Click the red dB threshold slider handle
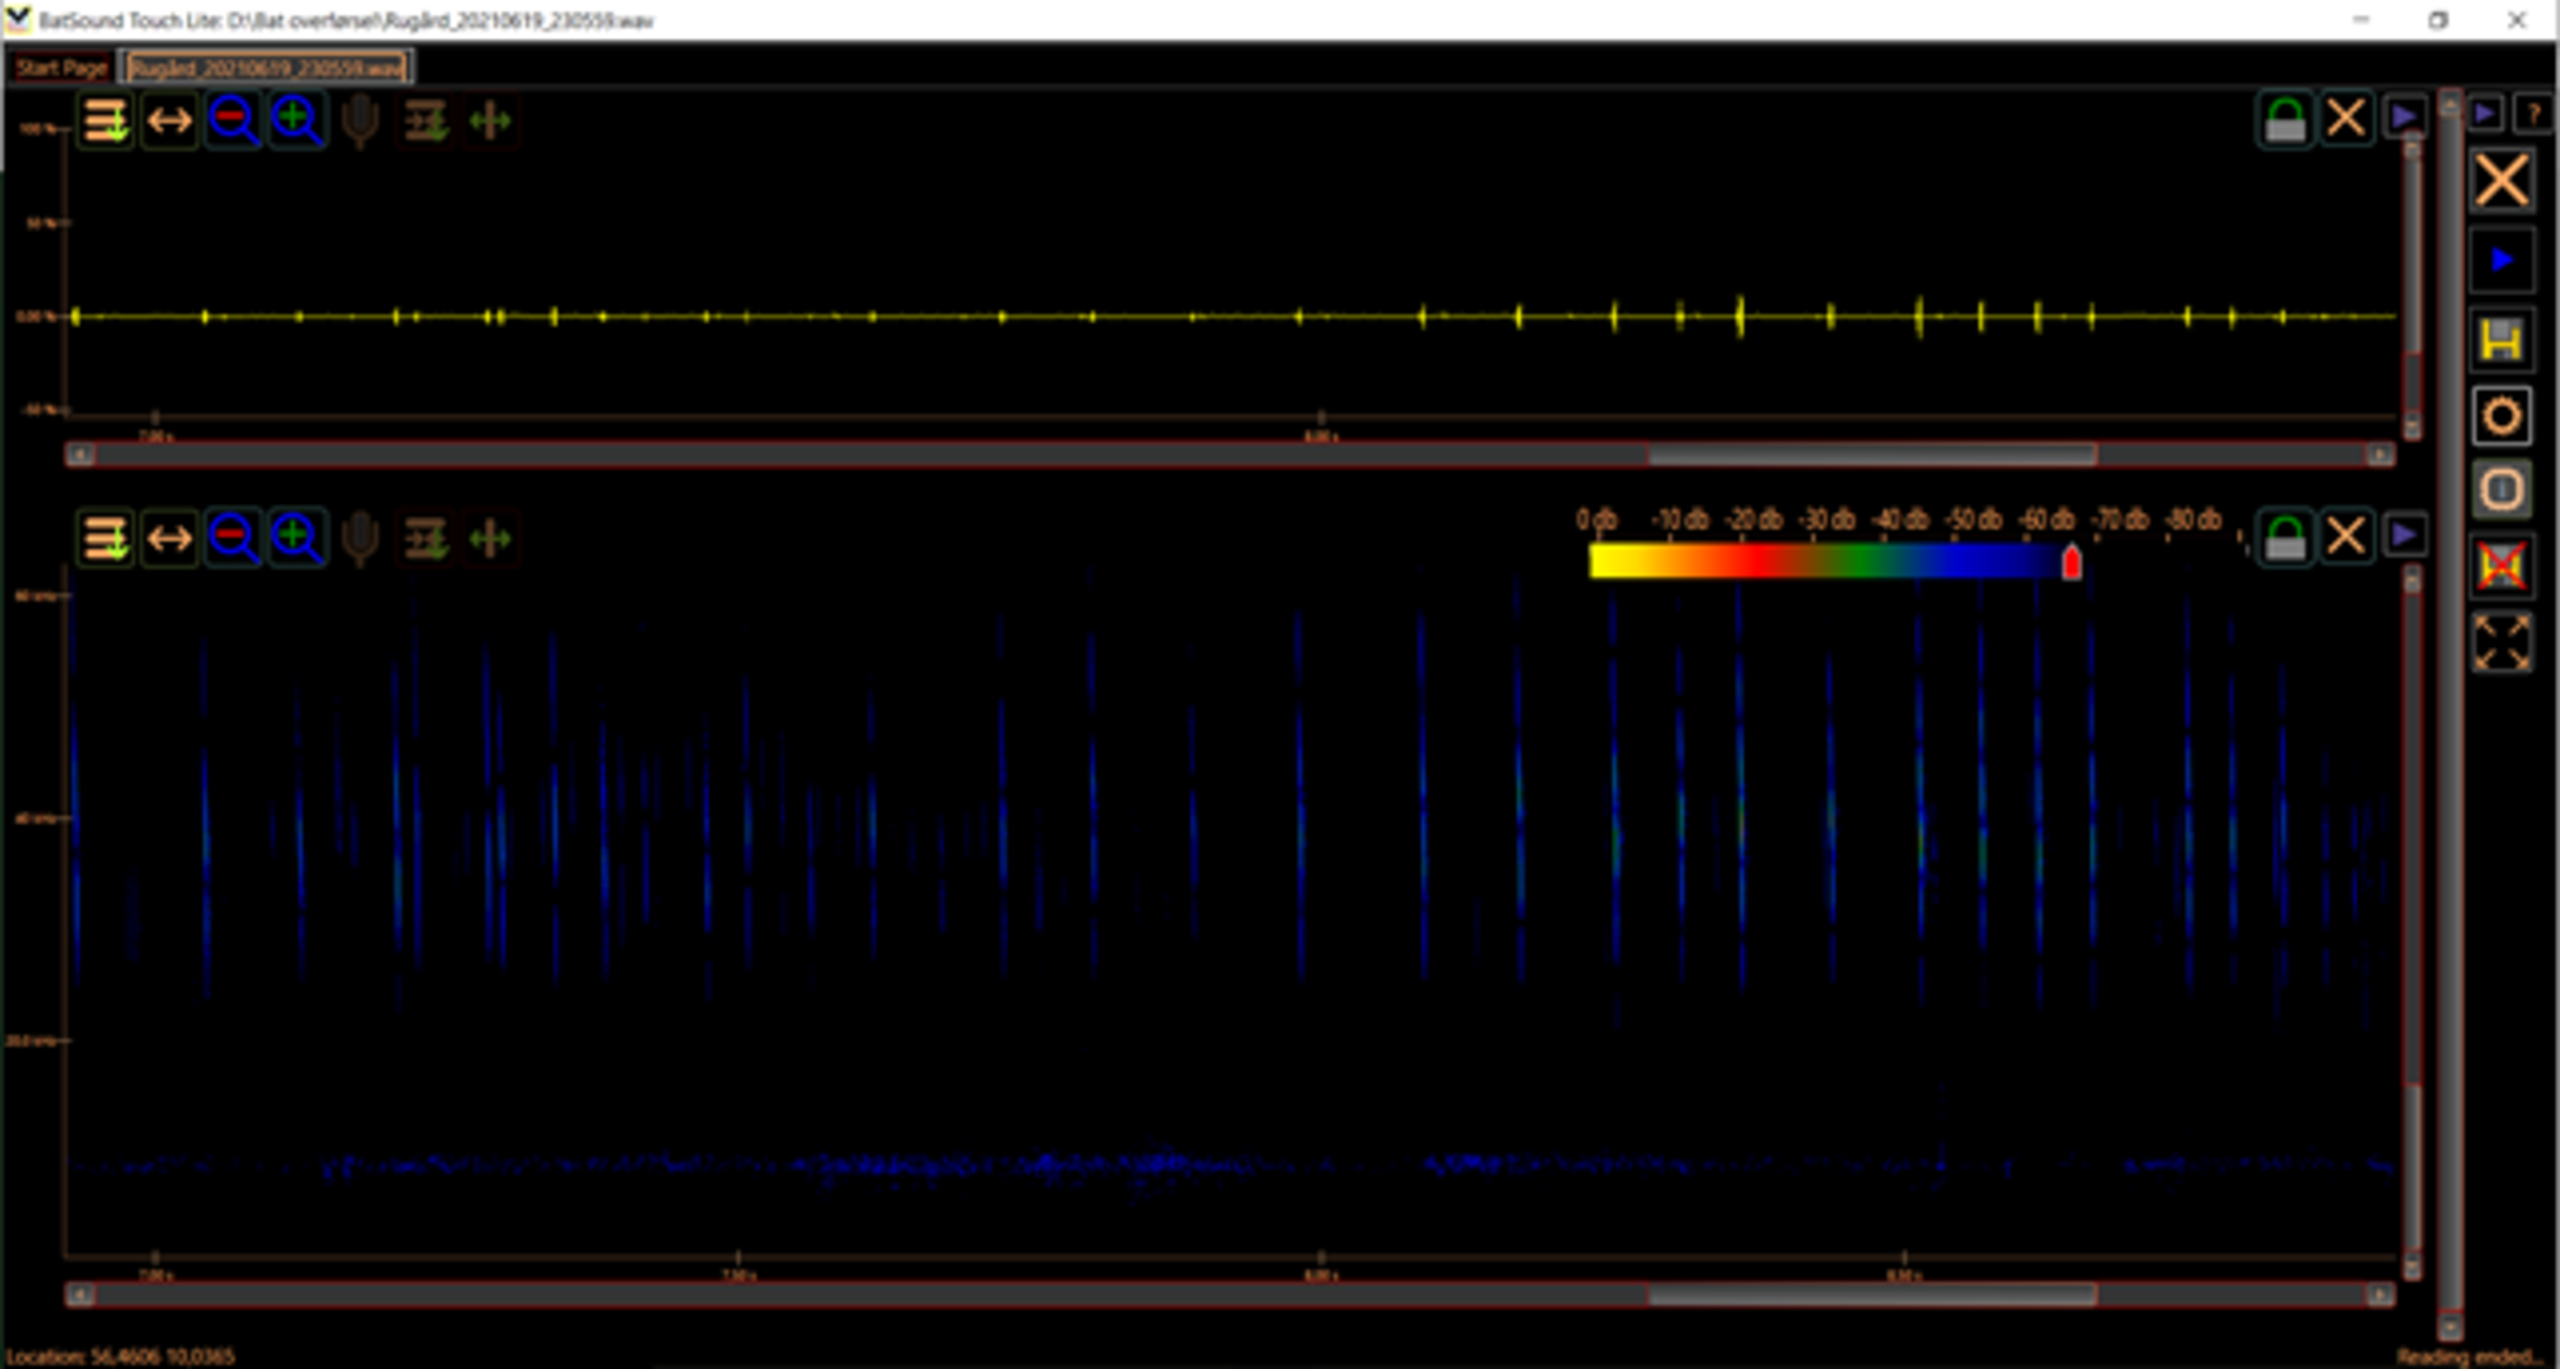The width and height of the screenshot is (2560, 1369). pos(2071,563)
